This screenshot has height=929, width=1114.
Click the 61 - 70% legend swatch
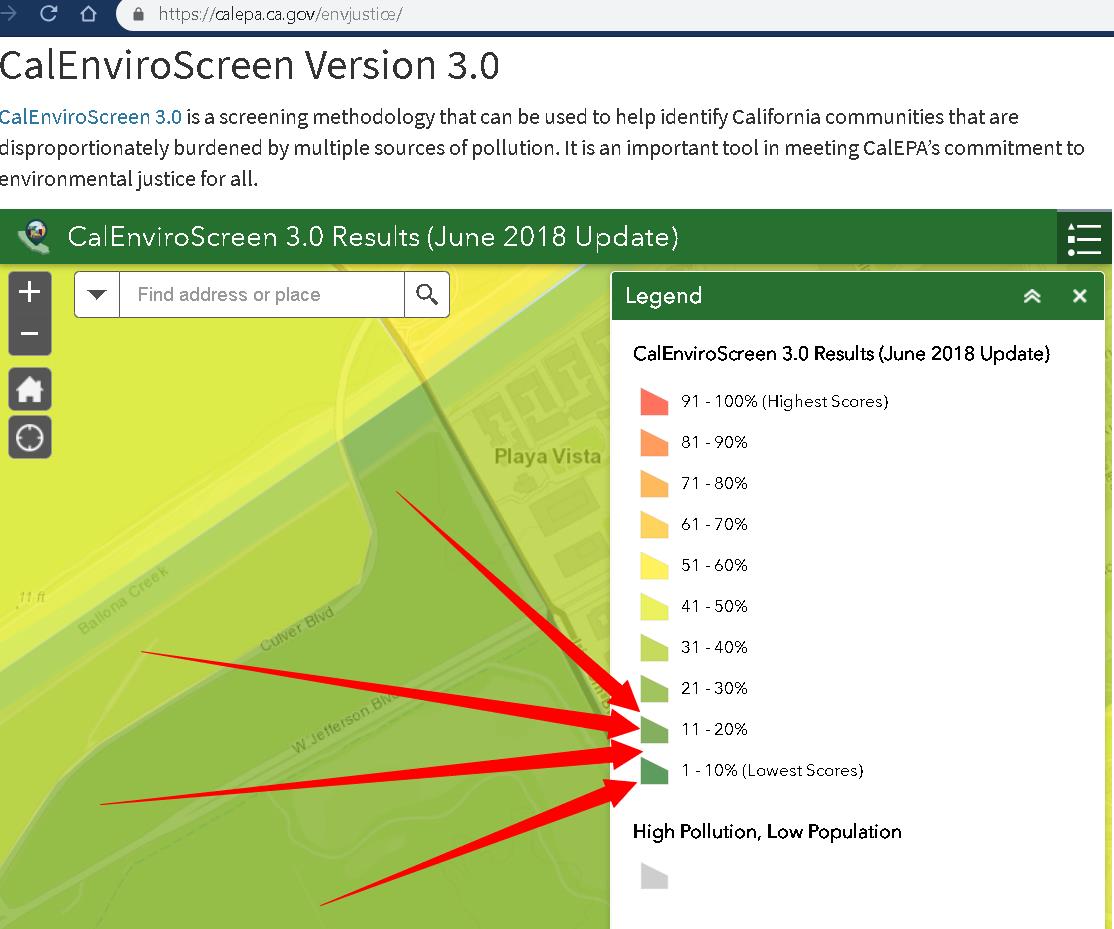click(x=654, y=524)
